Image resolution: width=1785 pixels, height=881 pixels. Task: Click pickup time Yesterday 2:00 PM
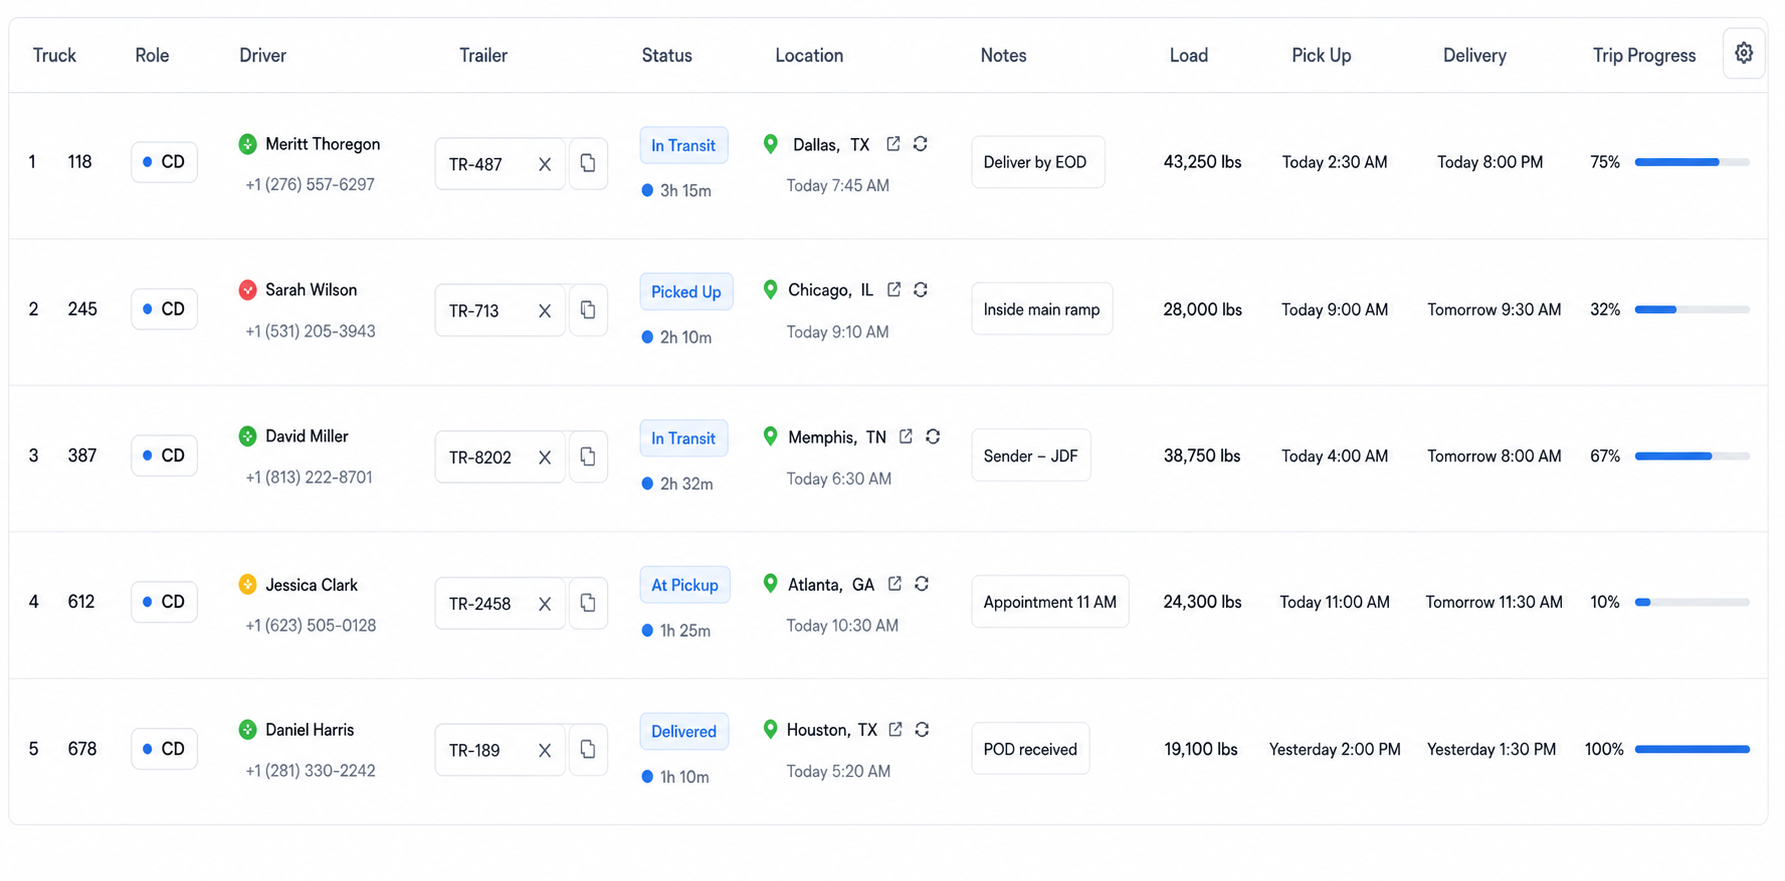click(1334, 749)
